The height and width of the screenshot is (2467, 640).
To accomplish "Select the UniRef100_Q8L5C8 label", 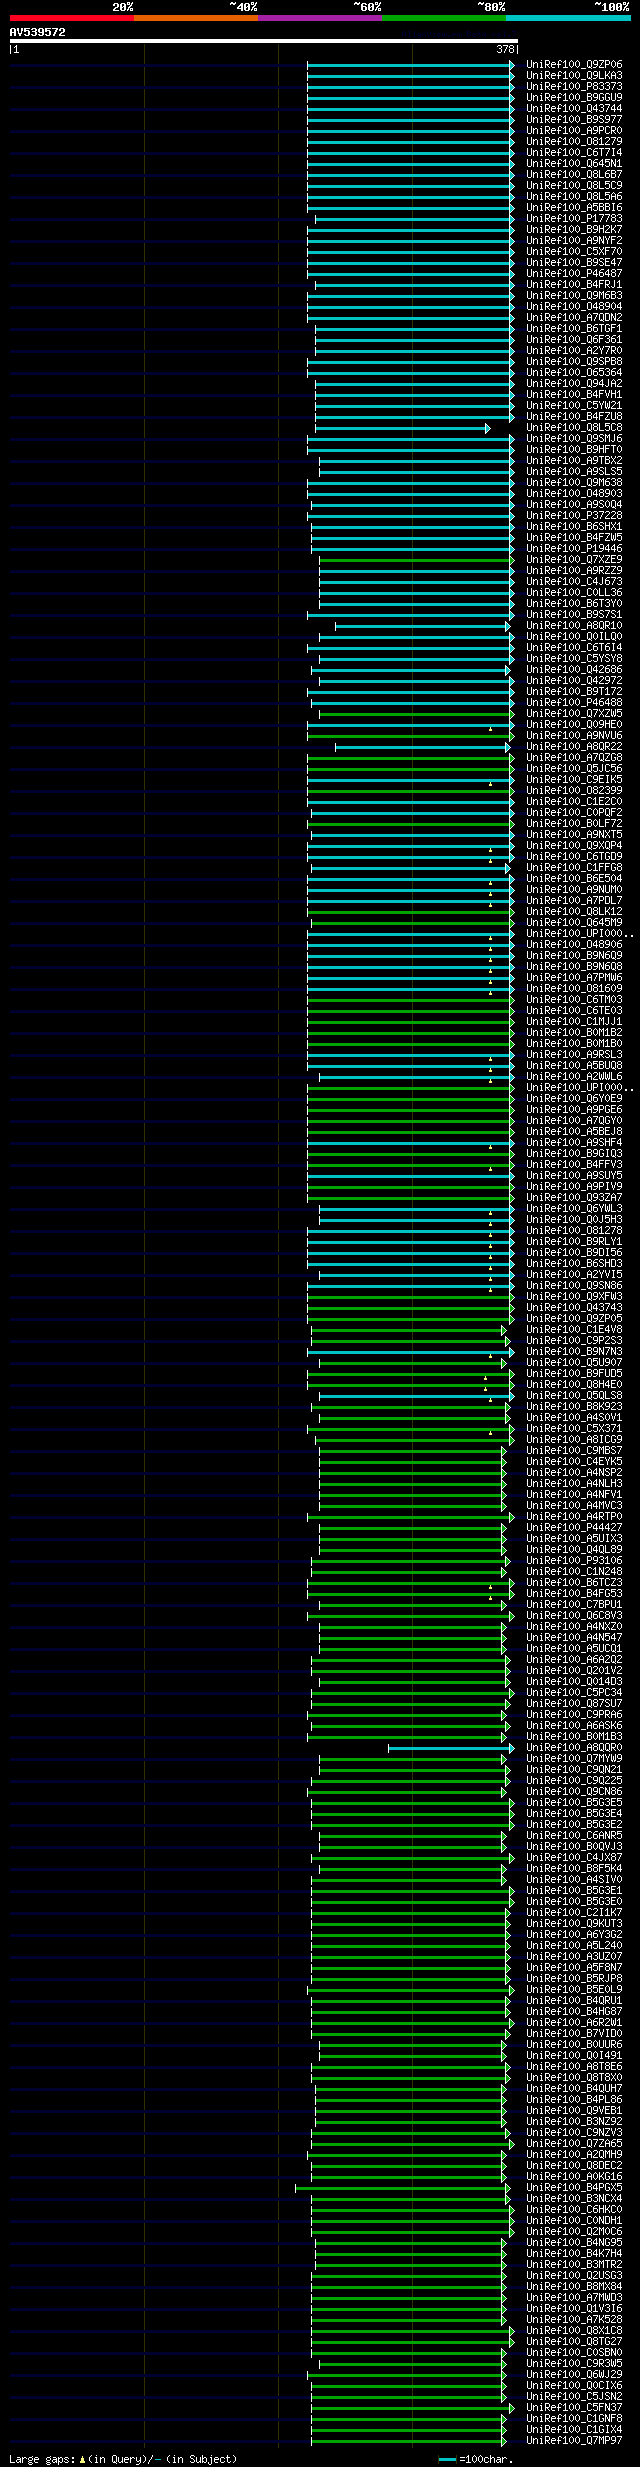I will tap(574, 428).
